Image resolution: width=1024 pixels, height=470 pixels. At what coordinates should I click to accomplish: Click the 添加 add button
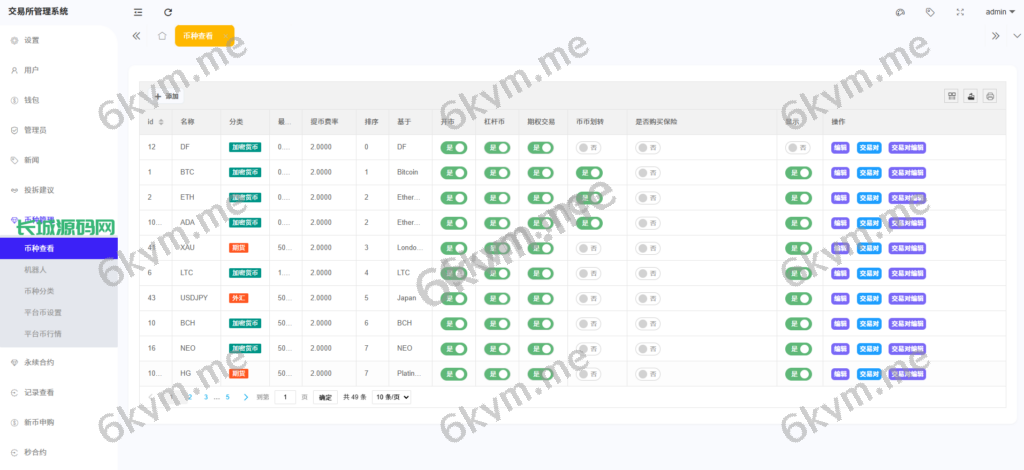tap(167, 96)
